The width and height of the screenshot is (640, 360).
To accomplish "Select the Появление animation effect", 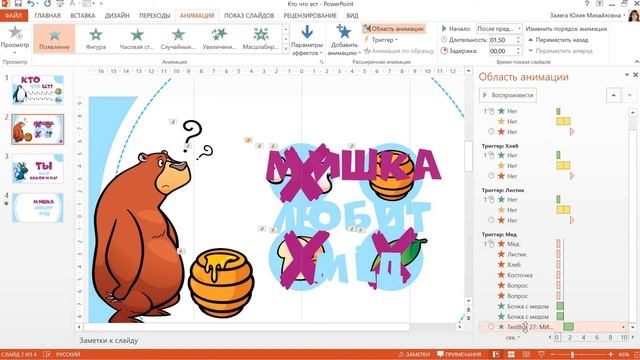I will pos(54,39).
